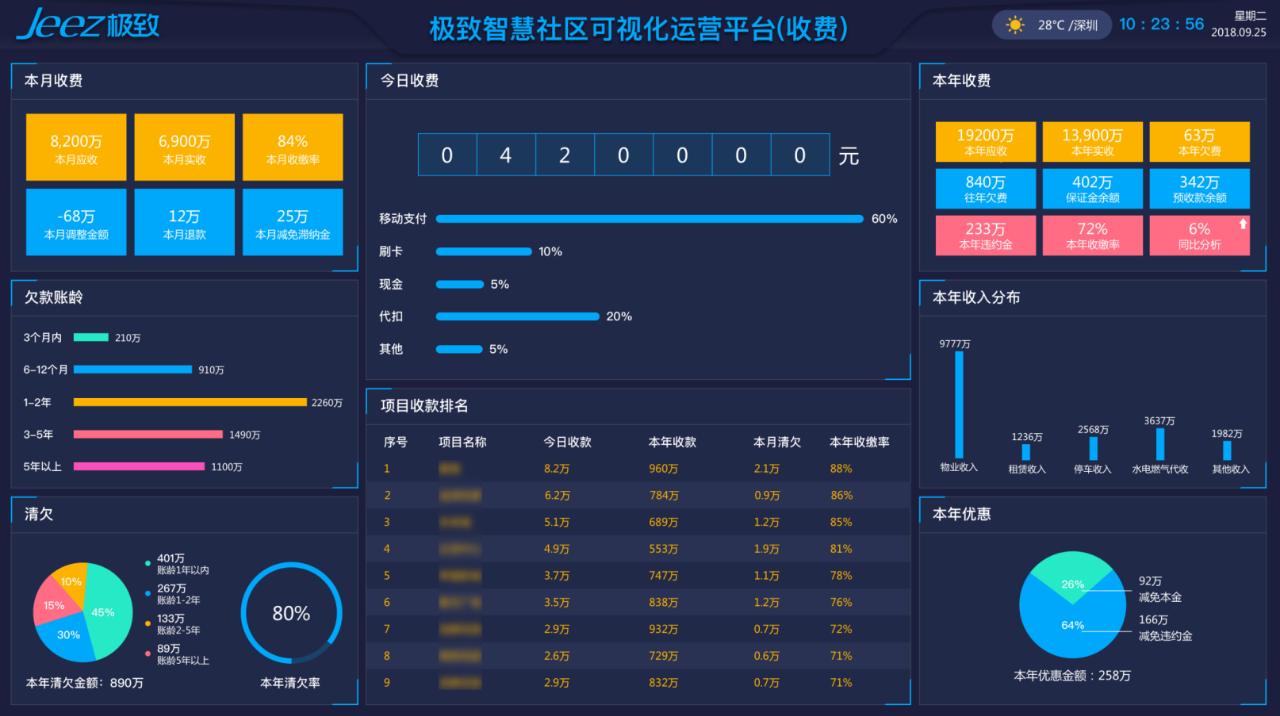Click the 本年清欠金额: 890万 label

[85, 683]
